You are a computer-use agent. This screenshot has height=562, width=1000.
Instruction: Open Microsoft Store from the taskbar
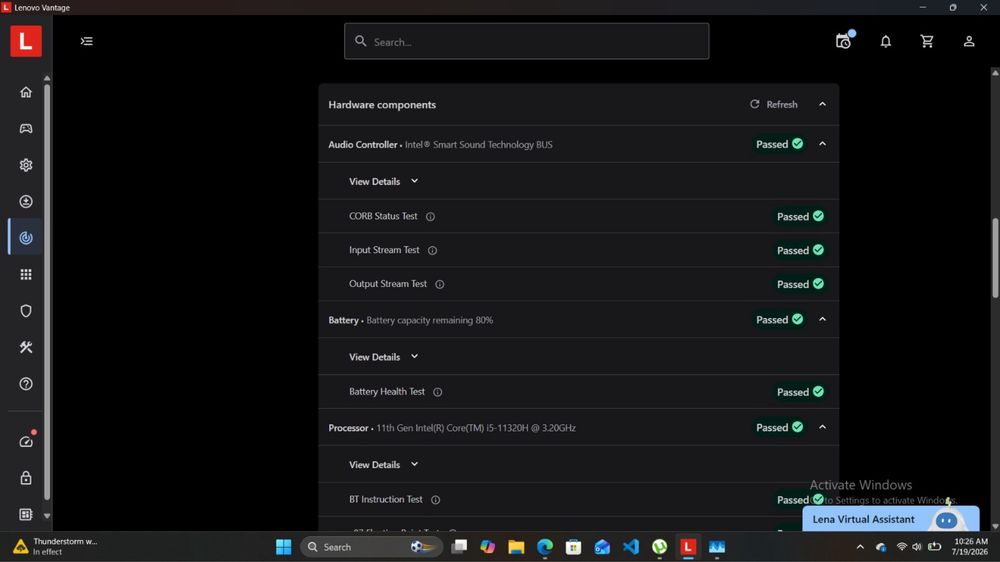(x=573, y=547)
